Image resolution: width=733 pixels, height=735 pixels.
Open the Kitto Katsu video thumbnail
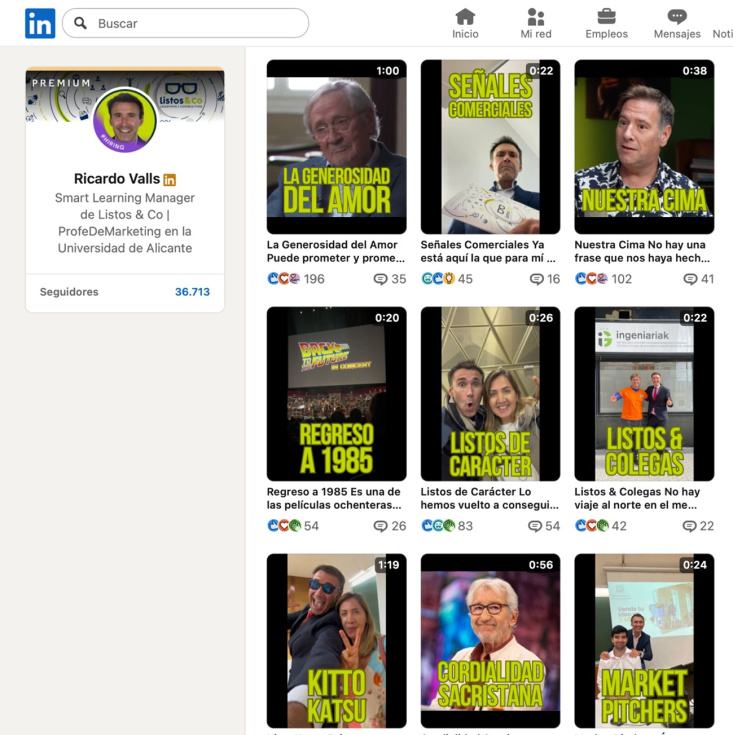click(x=336, y=640)
